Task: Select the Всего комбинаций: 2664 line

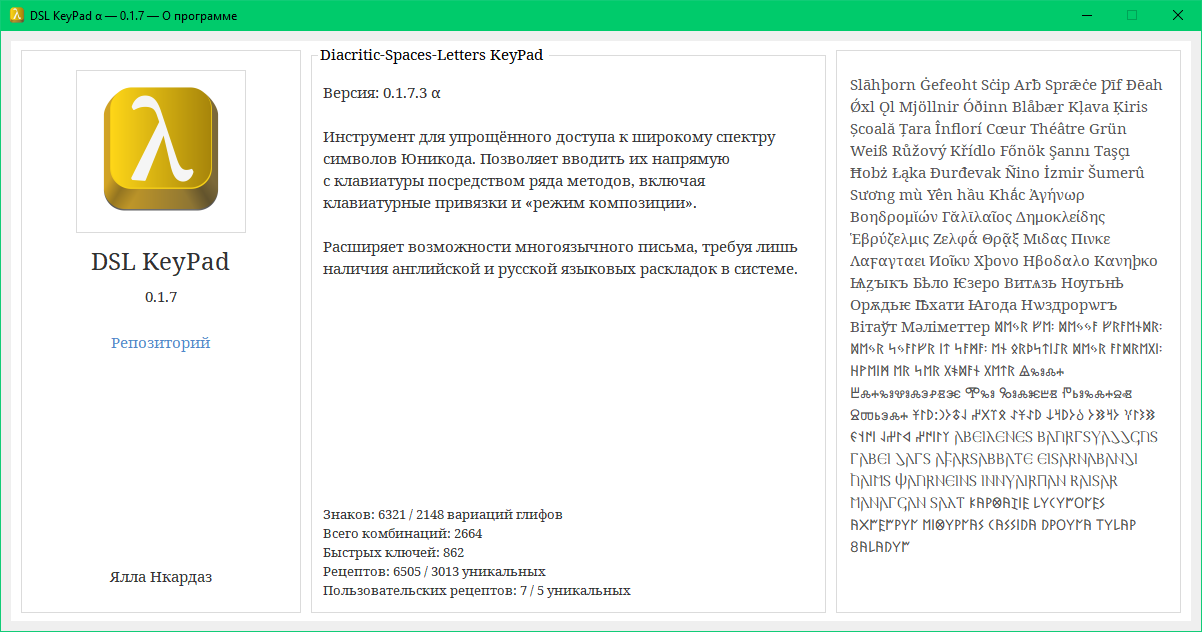Action: click(x=403, y=533)
